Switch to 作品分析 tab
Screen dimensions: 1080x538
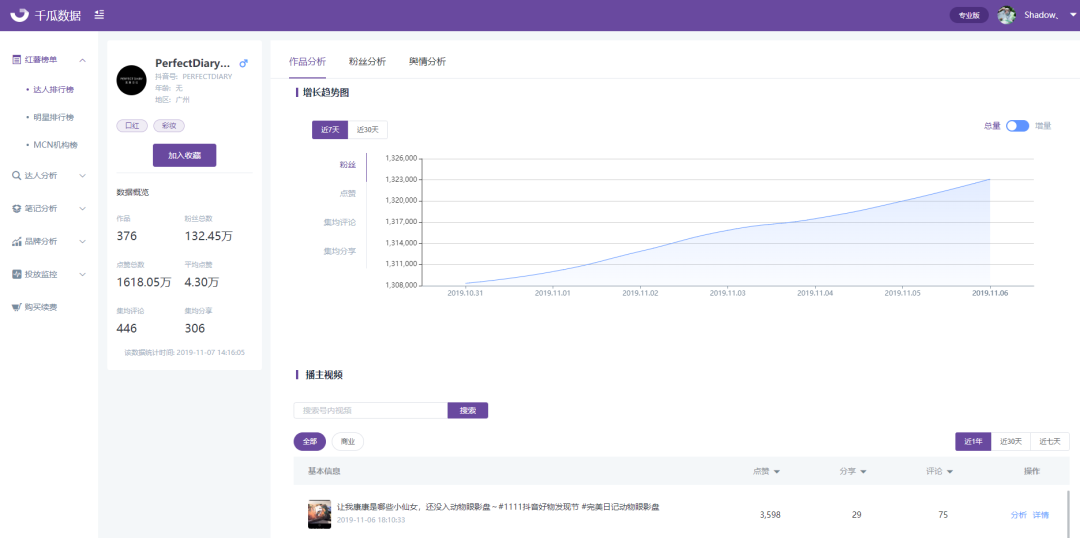click(x=307, y=61)
